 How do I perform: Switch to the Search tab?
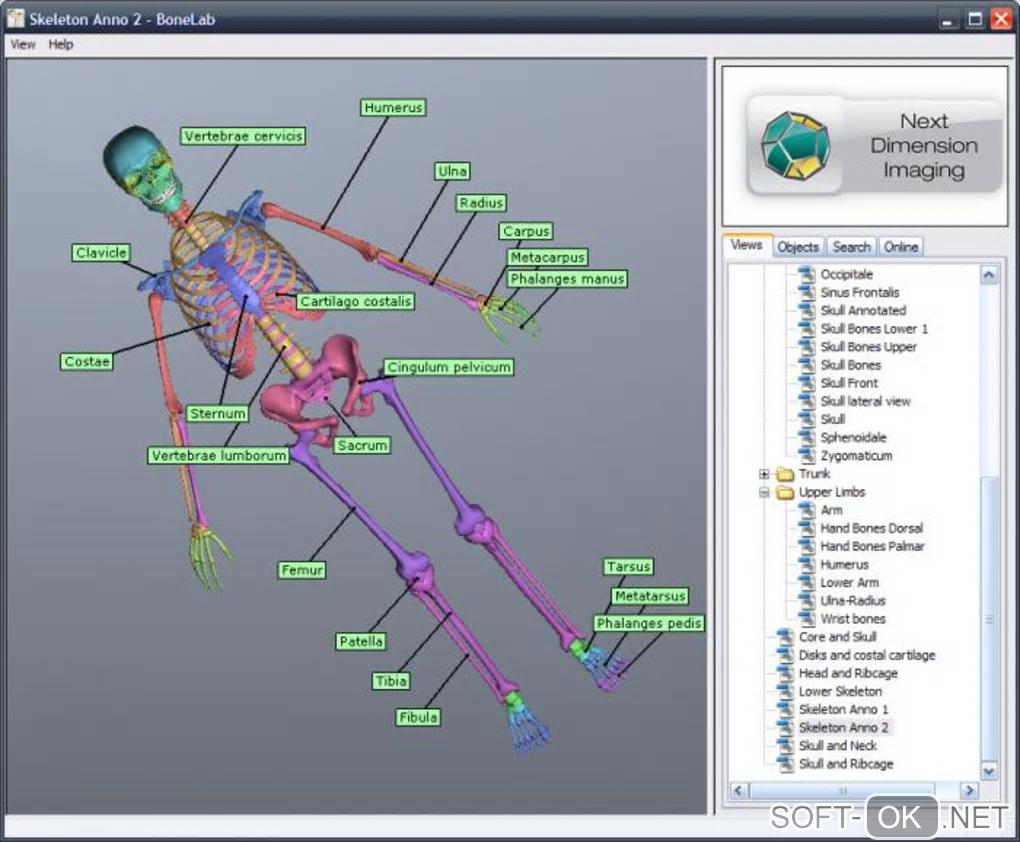point(851,247)
